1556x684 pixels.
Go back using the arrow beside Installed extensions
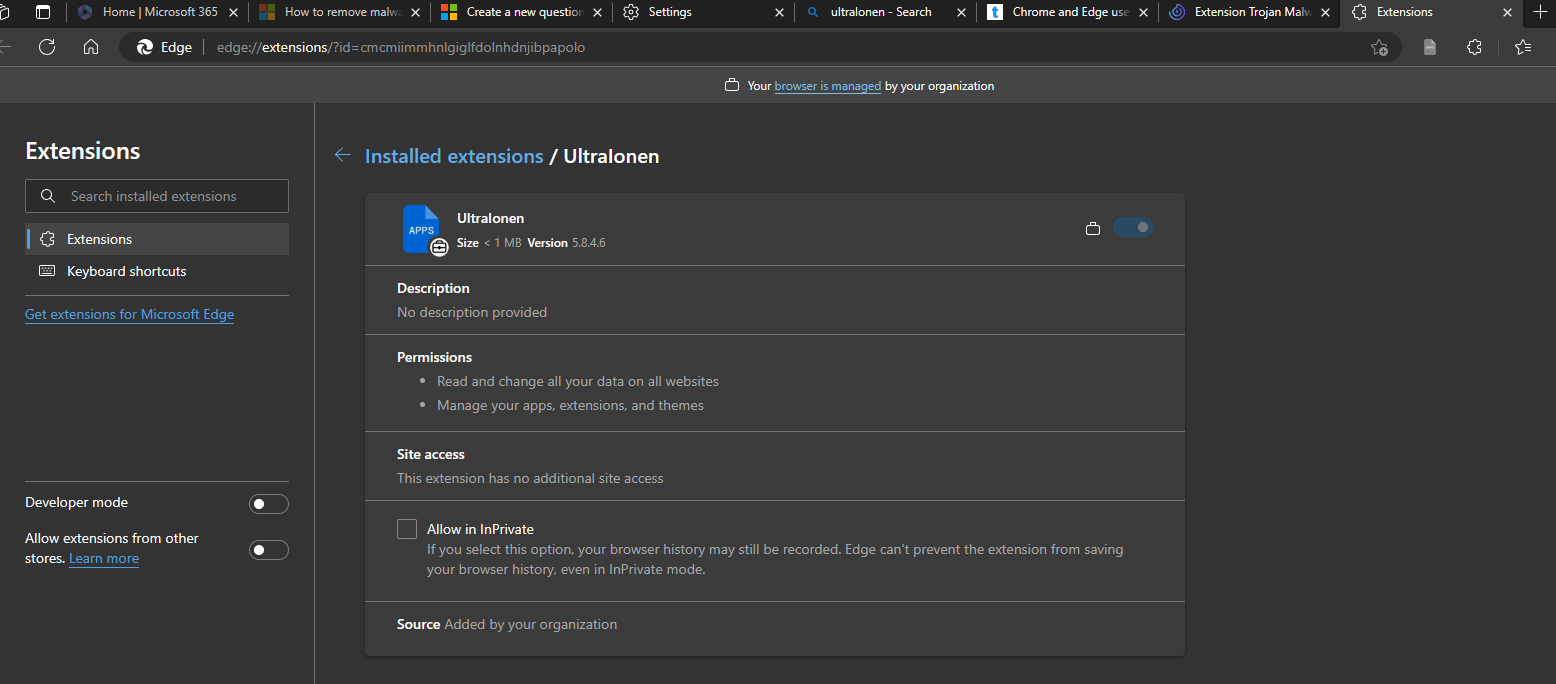pos(343,155)
